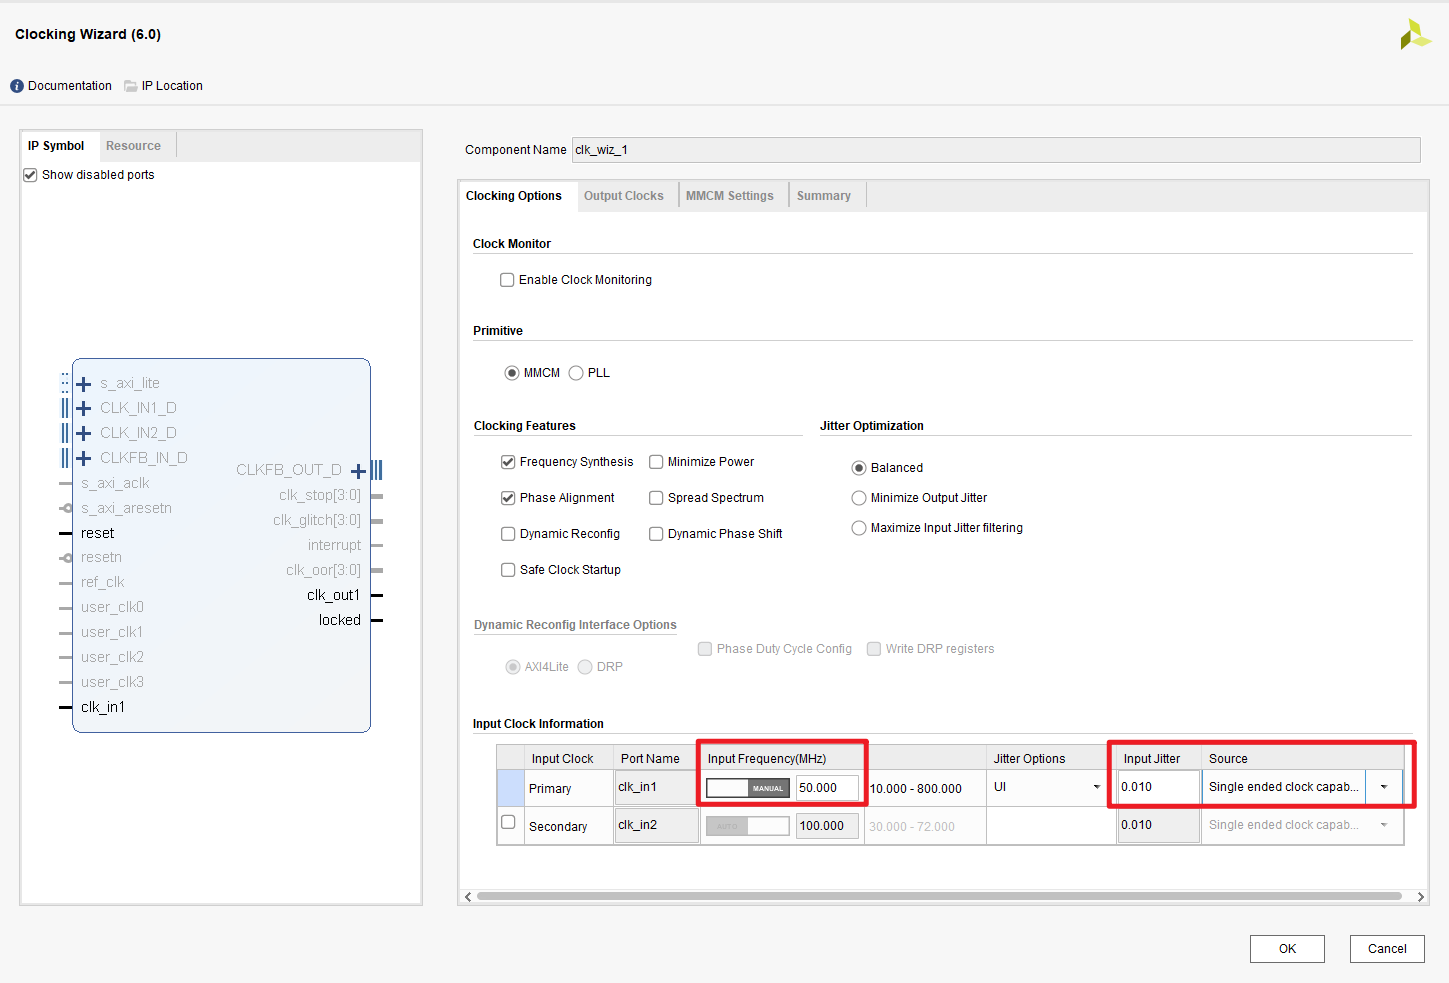The image size is (1449, 983).
Task: Enable the Secondary input clock checkbox
Action: [x=508, y=822]
